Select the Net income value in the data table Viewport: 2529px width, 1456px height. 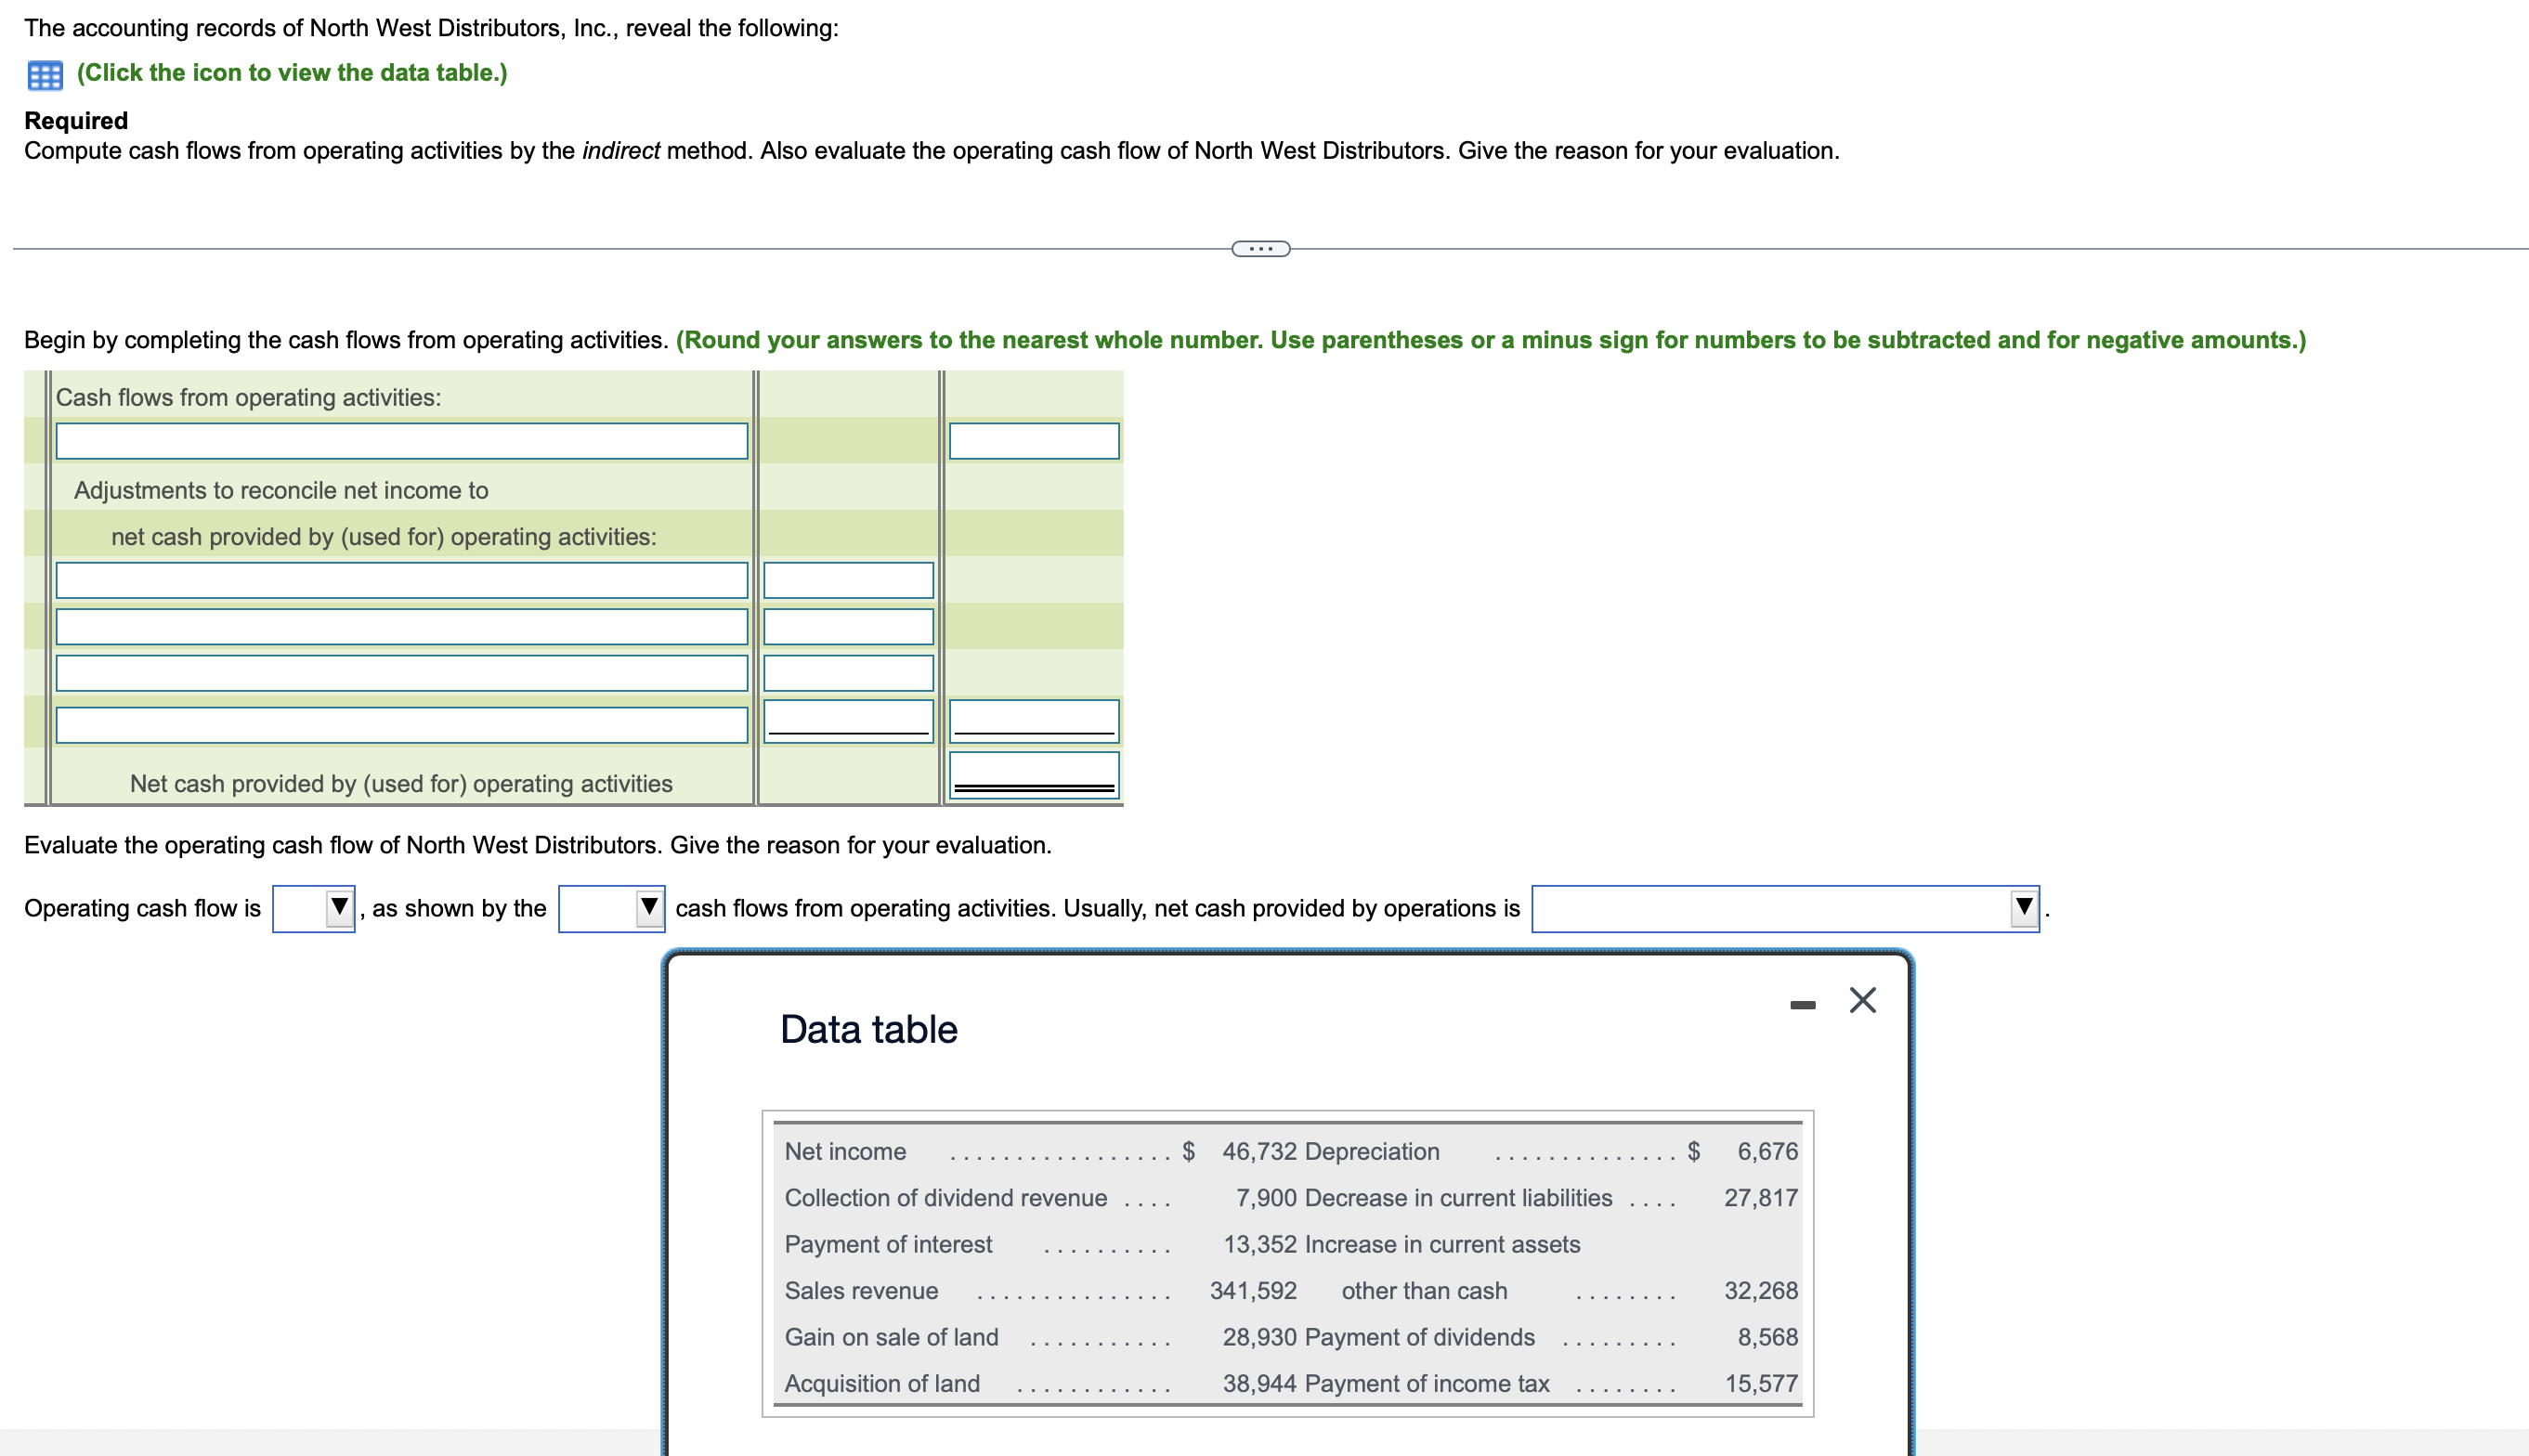(1258, 1151)
